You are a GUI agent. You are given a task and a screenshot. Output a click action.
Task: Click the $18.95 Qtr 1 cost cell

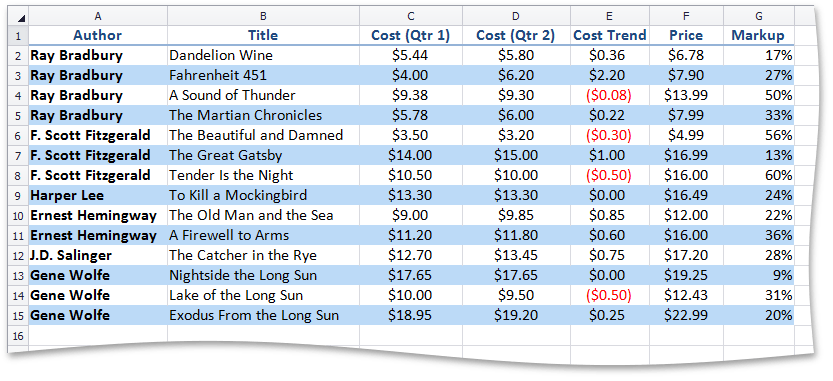pos(410,316)
